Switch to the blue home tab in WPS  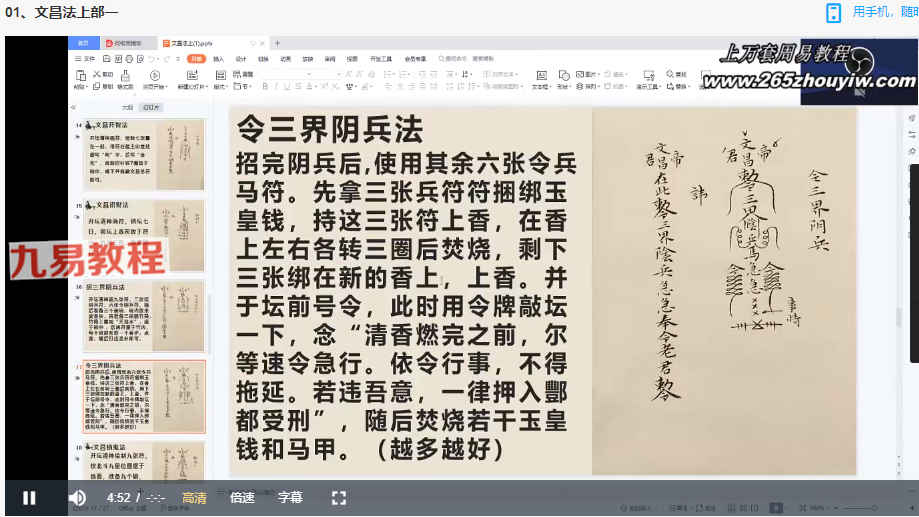pyautogui.click(x=84, y=43)
